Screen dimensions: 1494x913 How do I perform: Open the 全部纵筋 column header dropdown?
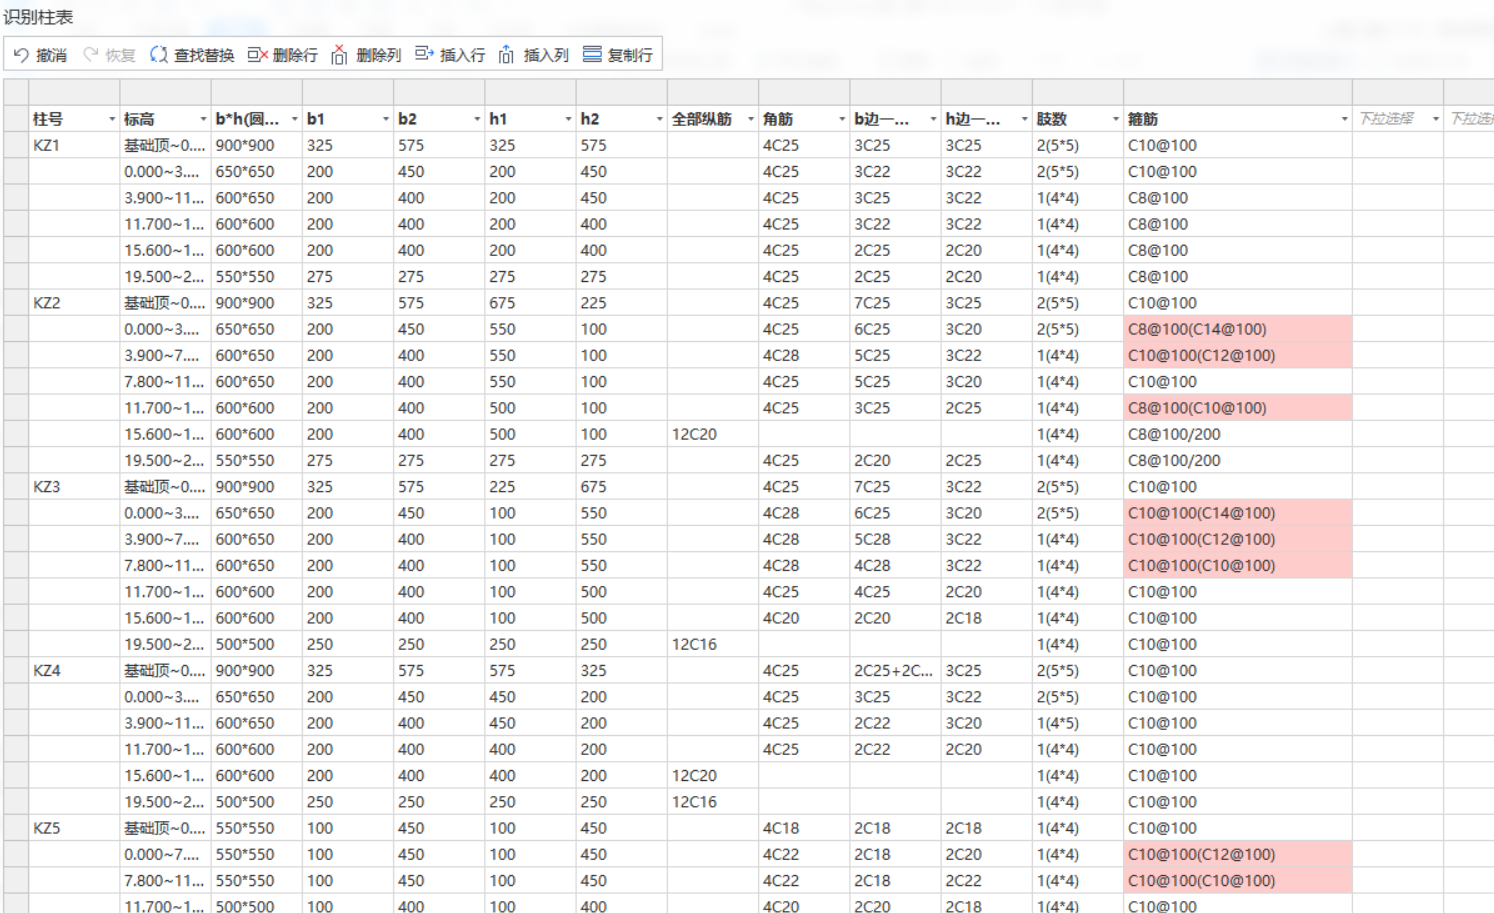750,119
